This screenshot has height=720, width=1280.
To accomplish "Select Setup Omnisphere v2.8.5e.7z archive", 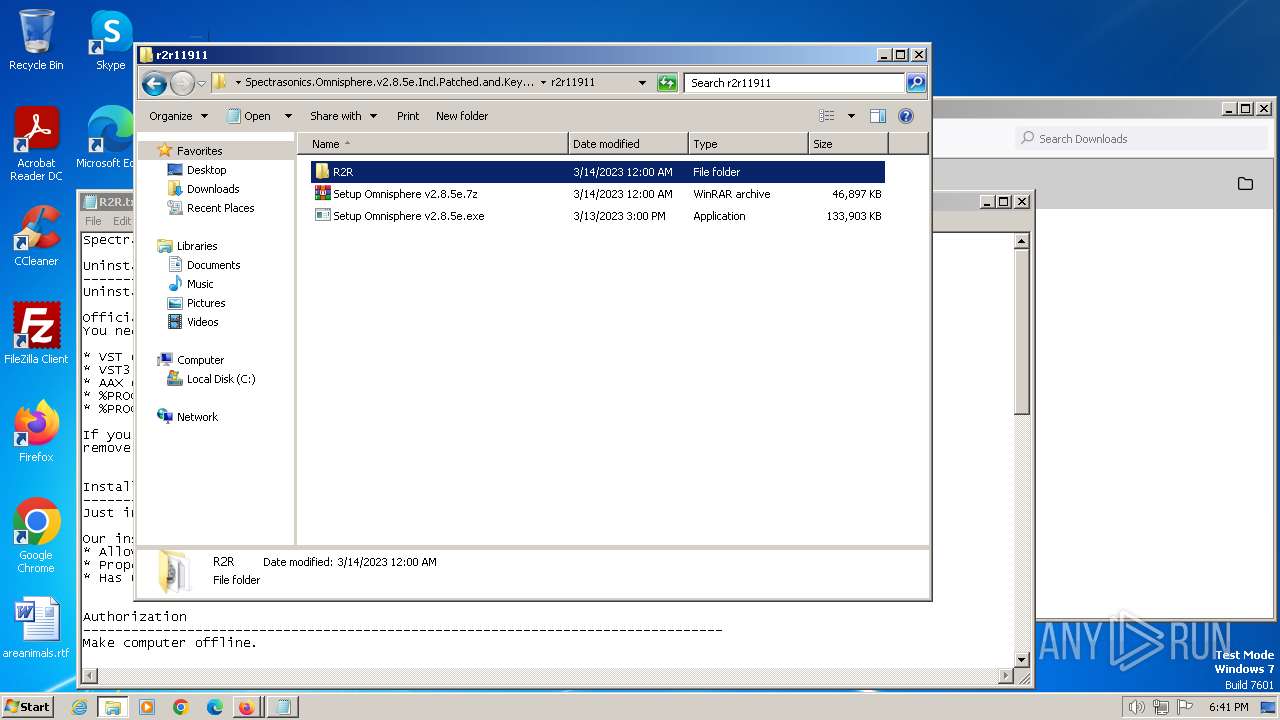I will [598, 194].
